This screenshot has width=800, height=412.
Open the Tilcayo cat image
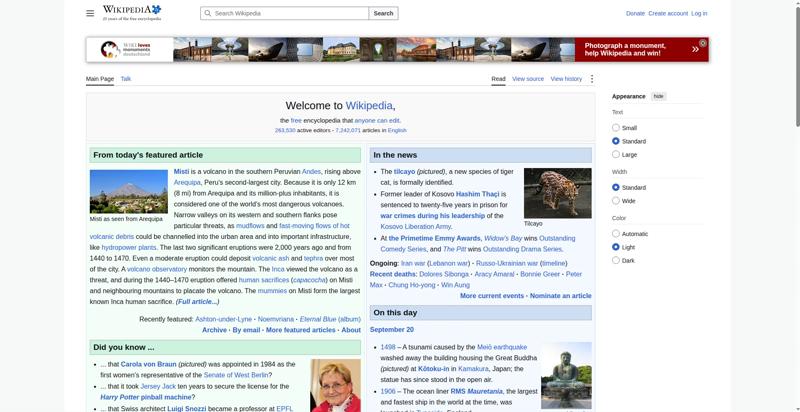[558, 193]
